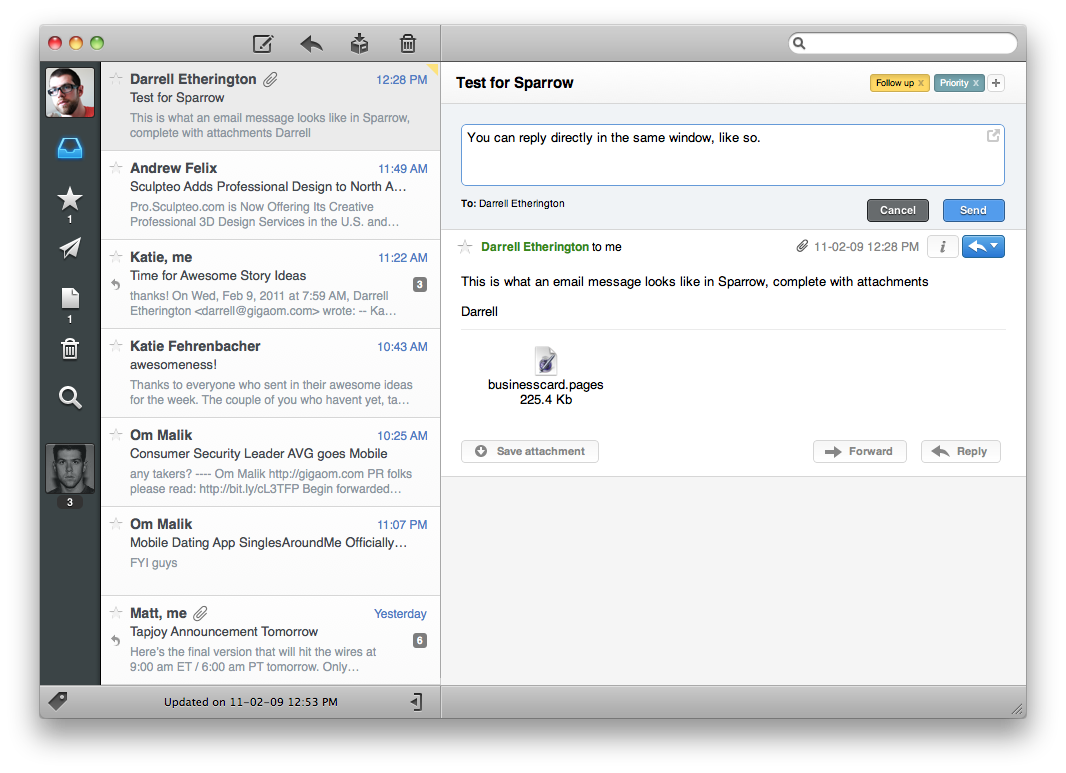
Task: Click the Priority label tag
Action: coord(959,83)
